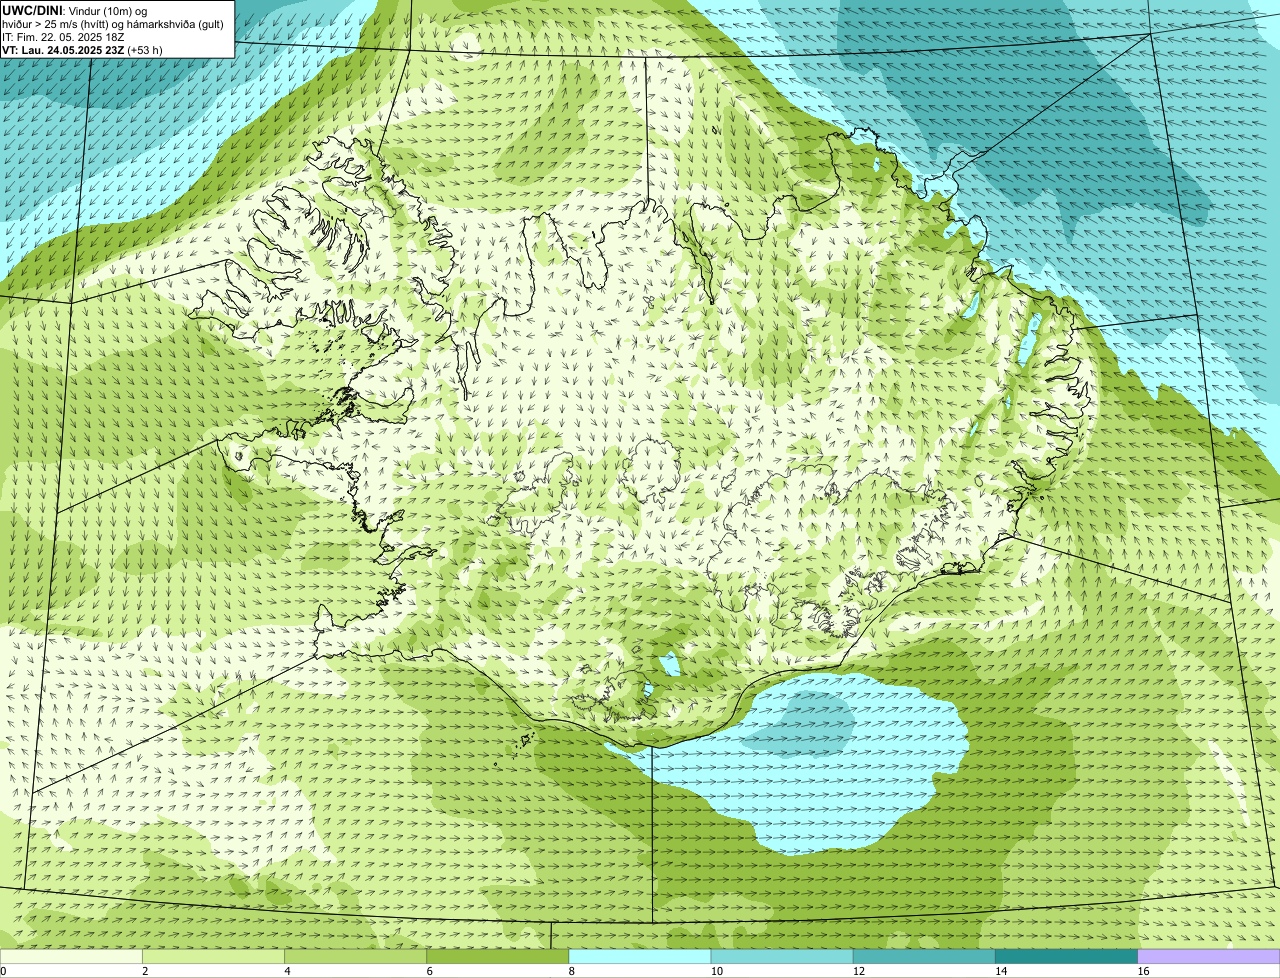Image resolution: width=1280 pixels, height=978 pixels.
Task: Click the '4' label on the color scale
Action: pyautogui.click(x=287, y=971)
